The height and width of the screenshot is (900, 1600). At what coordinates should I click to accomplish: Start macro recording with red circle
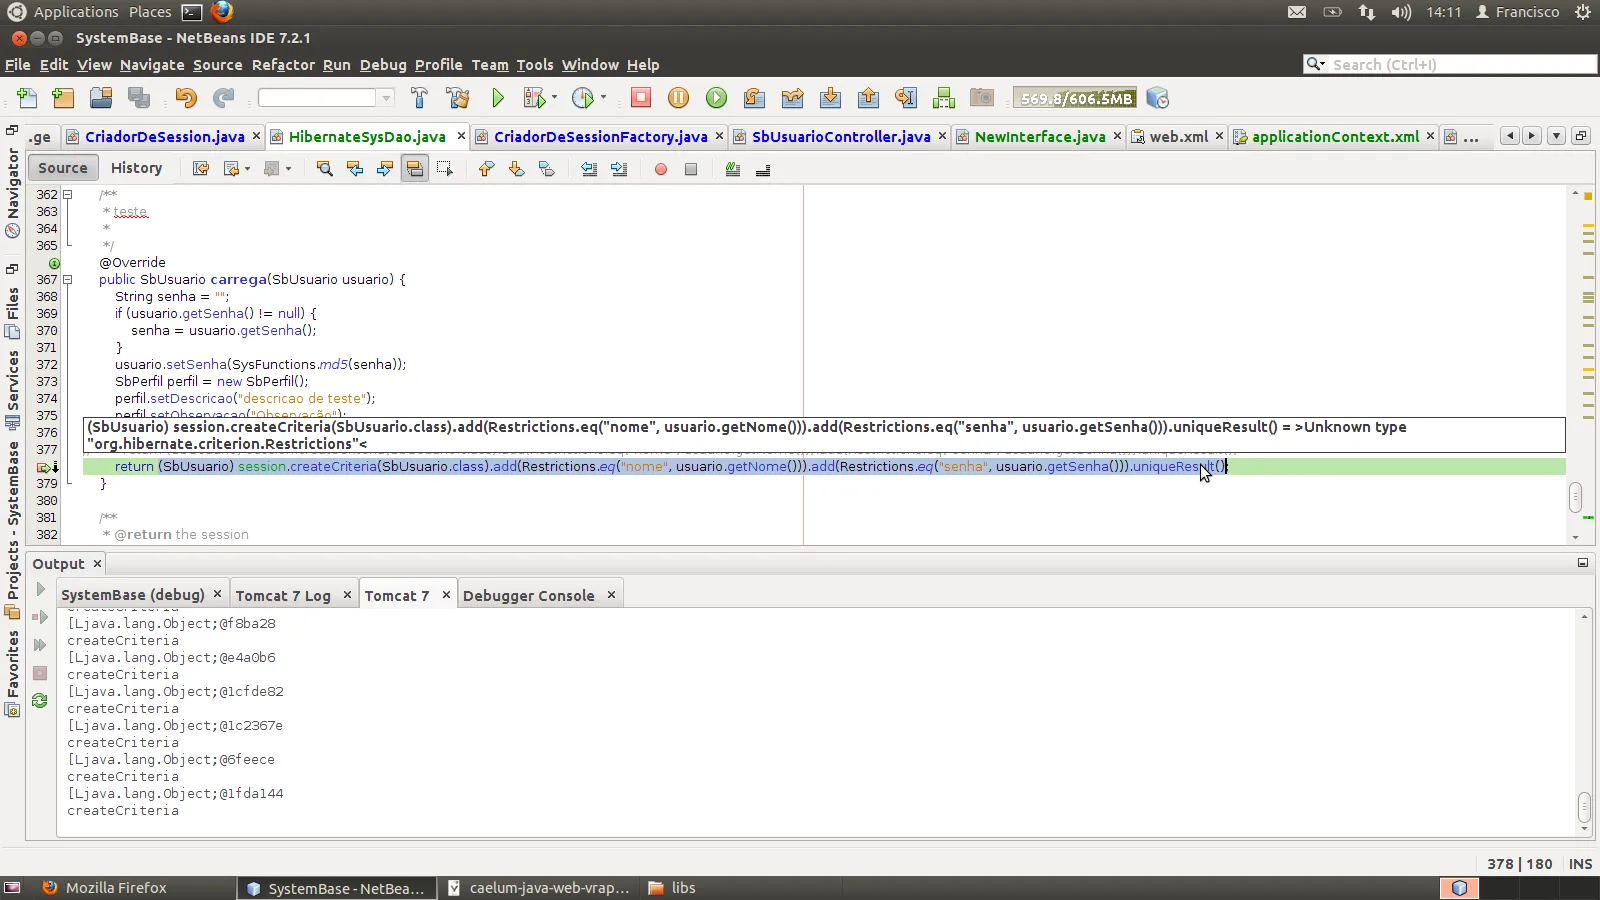[x=661, y=169]
